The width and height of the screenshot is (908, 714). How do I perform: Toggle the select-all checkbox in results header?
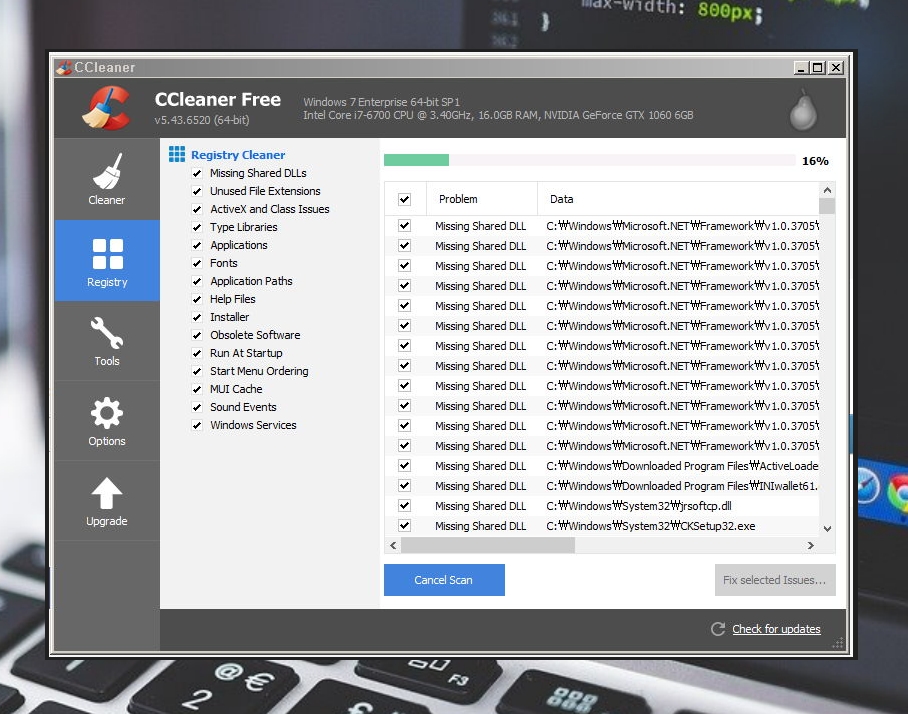404,199
